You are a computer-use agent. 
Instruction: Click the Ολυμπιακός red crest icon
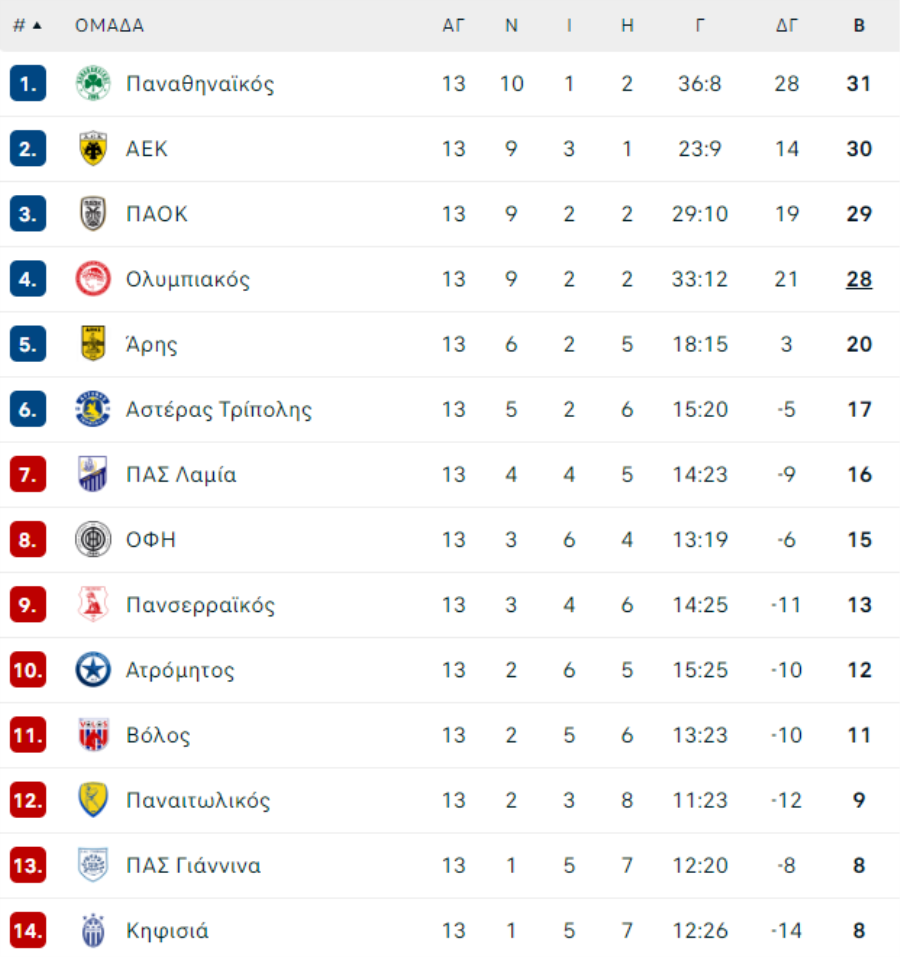point(93,279)
